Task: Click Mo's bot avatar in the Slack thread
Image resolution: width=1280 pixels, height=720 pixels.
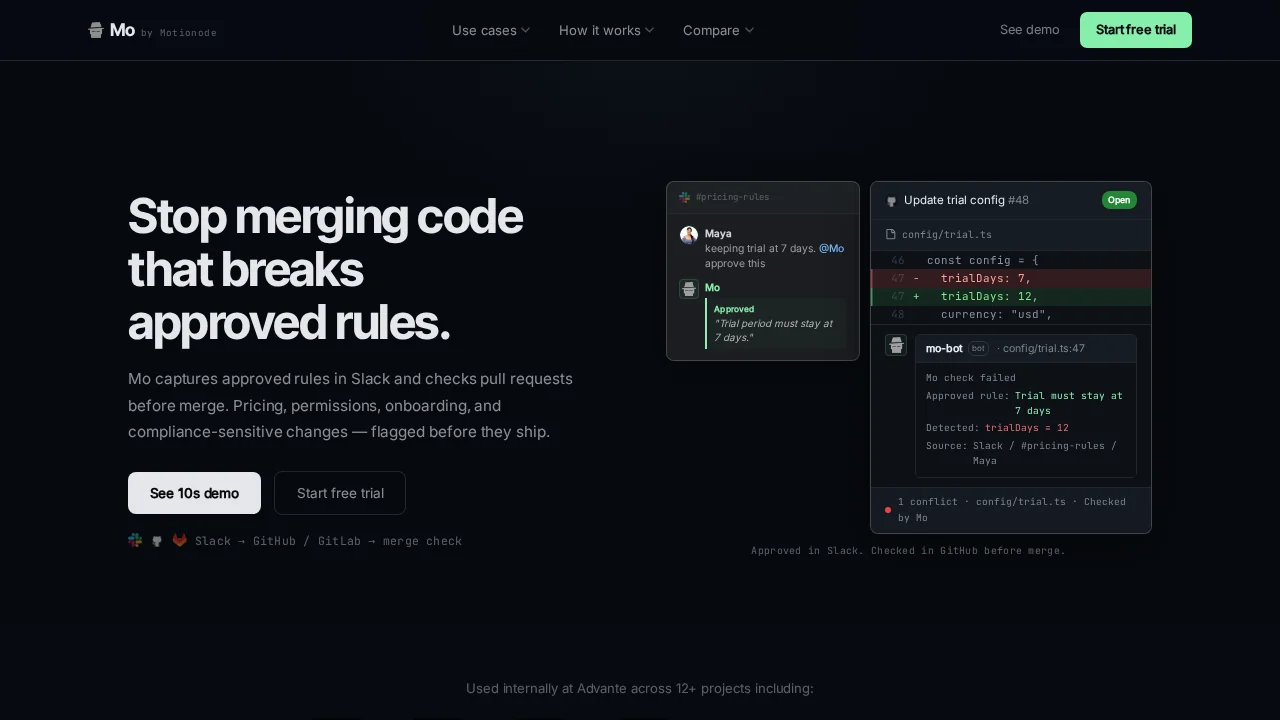Action: tap(689, 288)
